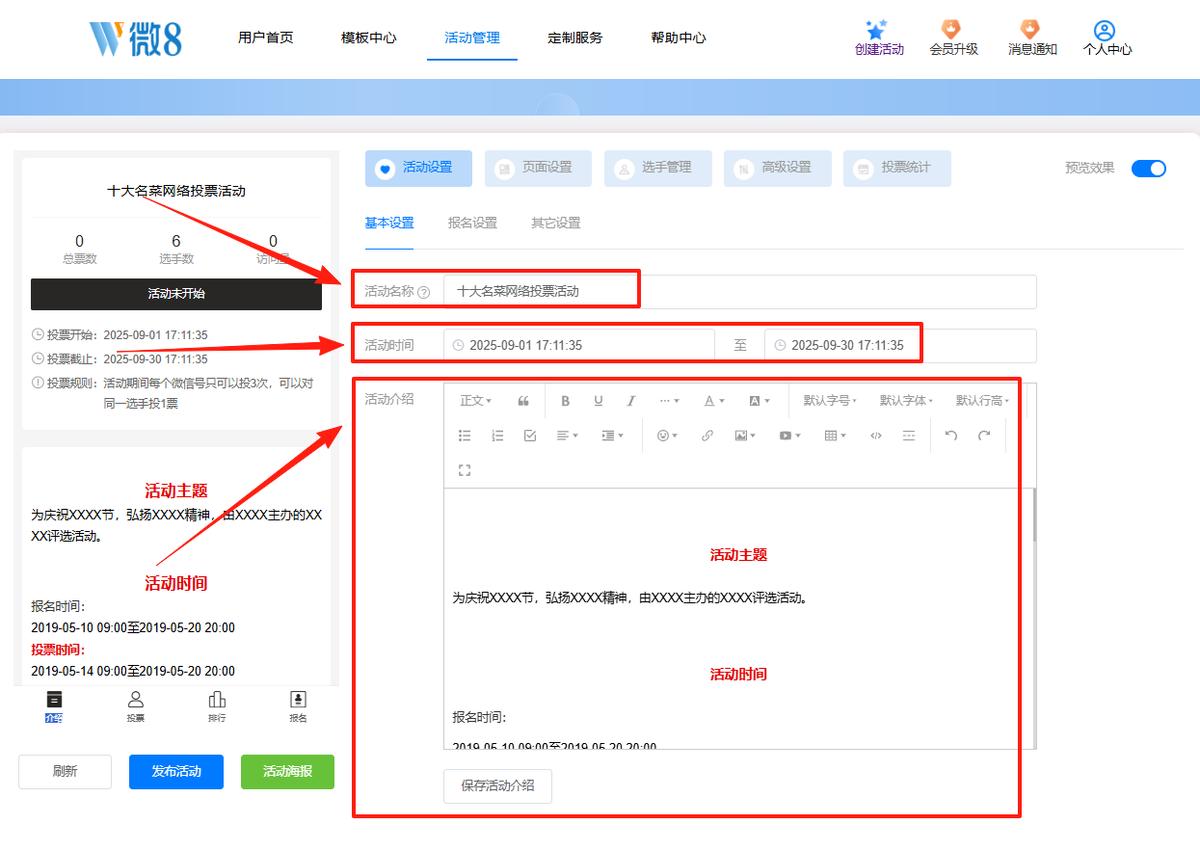The width and height of the screenshot is (1200, 848).
Task: Apply italic formatting in the editor
Action: click(631, 401)
